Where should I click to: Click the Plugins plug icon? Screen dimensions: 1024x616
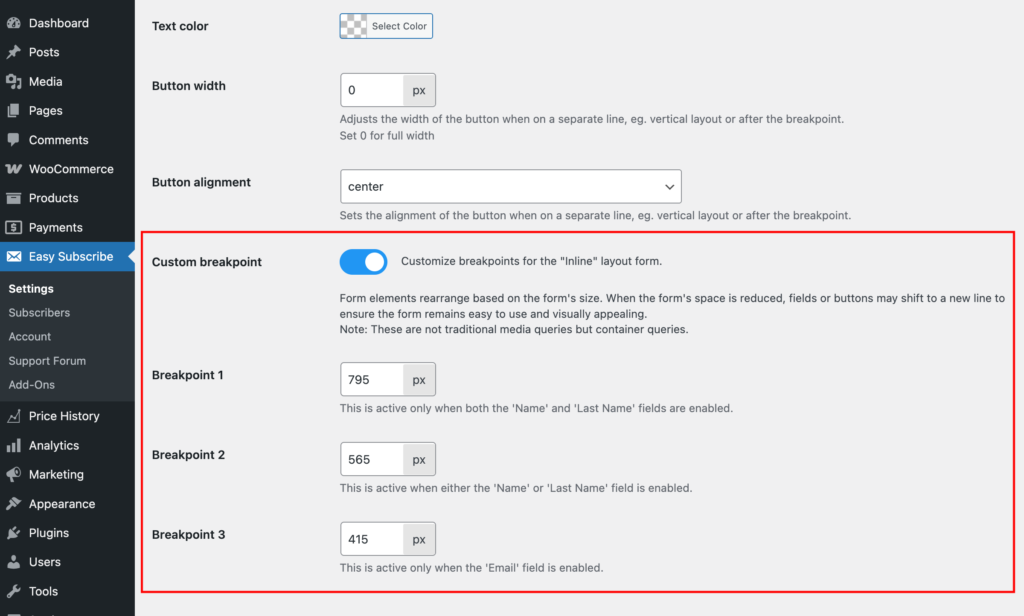pyautogui.click(x=14, y=533)
